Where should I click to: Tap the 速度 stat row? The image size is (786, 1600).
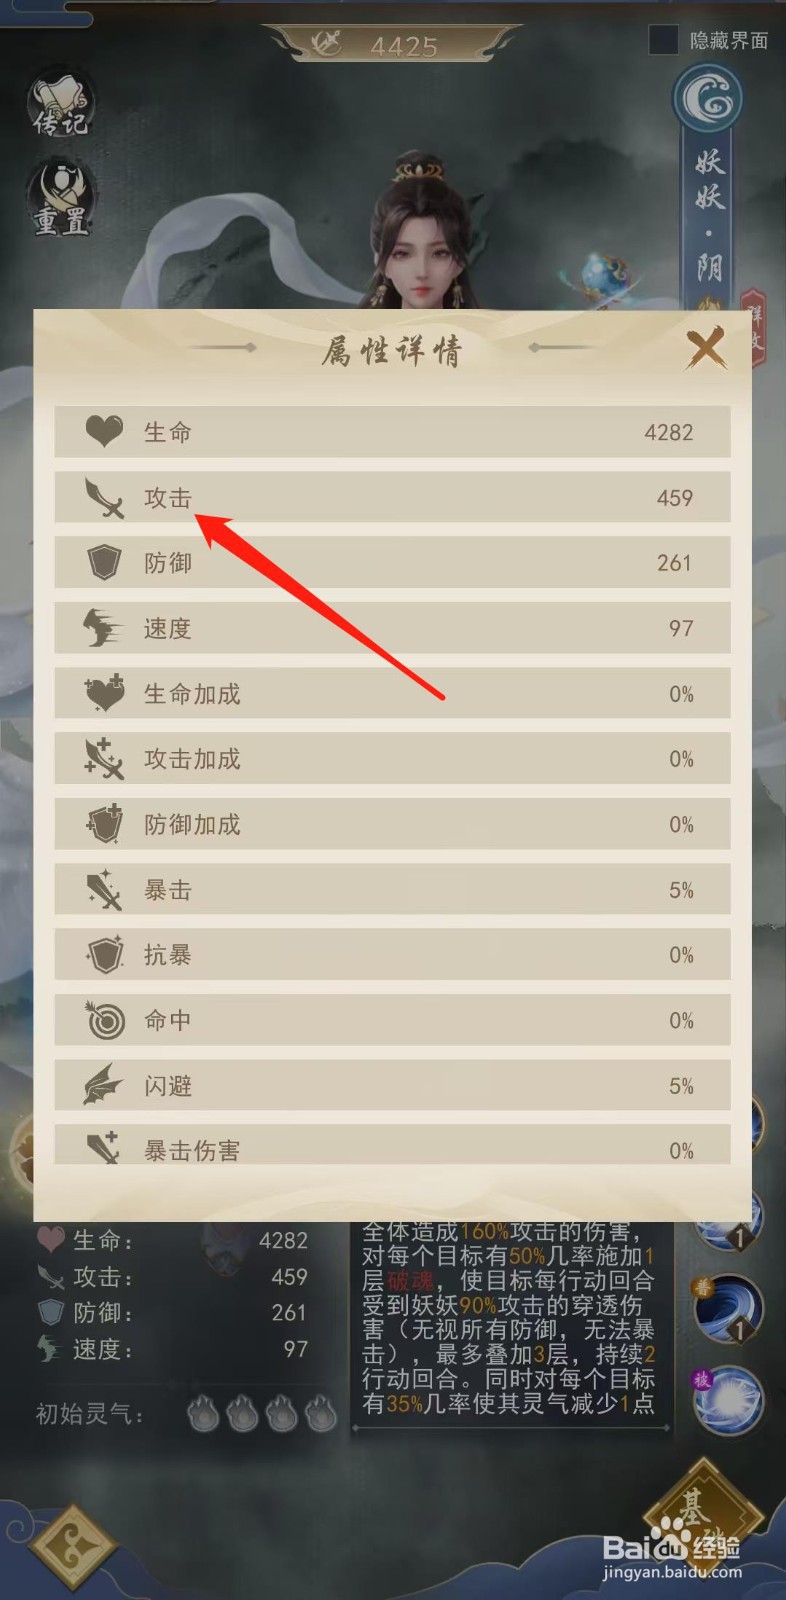(392, 628)
